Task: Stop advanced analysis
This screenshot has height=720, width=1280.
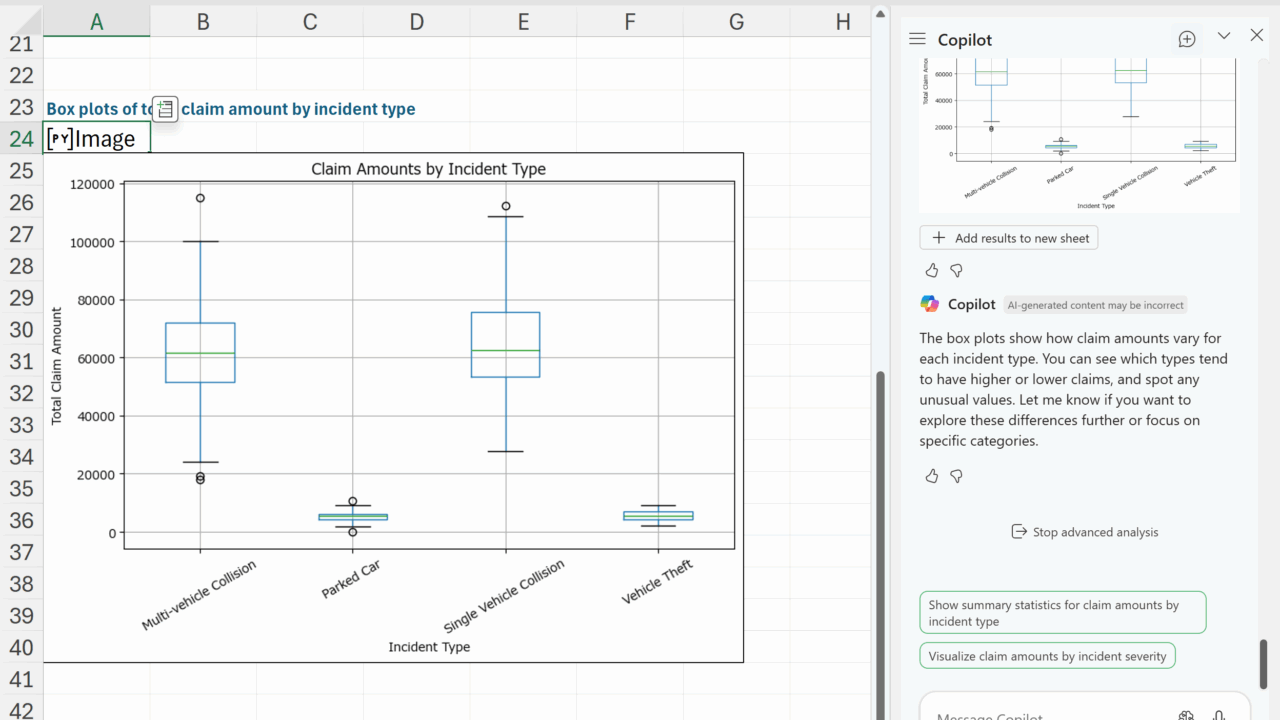Action: click(1084, 532)
